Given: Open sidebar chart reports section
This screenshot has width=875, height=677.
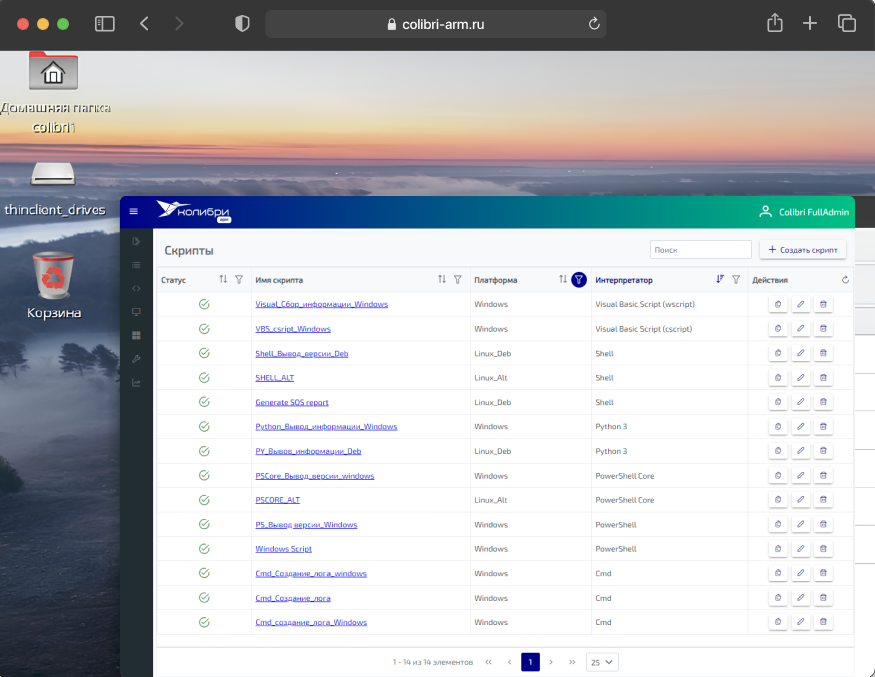Looking at the screenshot, I should (x=136, y=383).
